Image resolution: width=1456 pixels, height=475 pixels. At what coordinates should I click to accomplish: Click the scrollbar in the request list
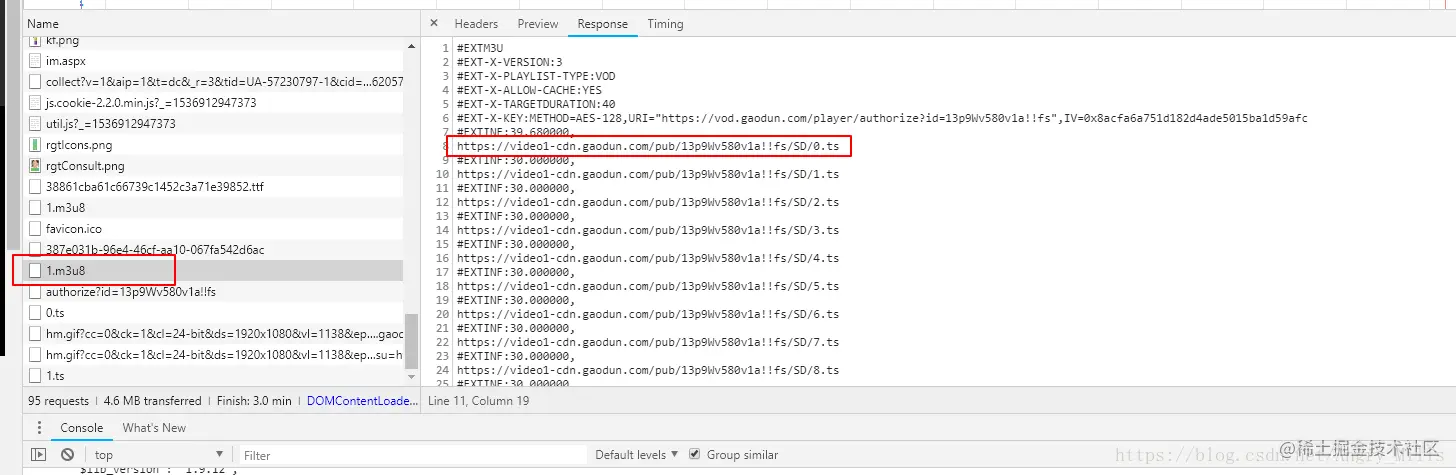pos(411,342)
